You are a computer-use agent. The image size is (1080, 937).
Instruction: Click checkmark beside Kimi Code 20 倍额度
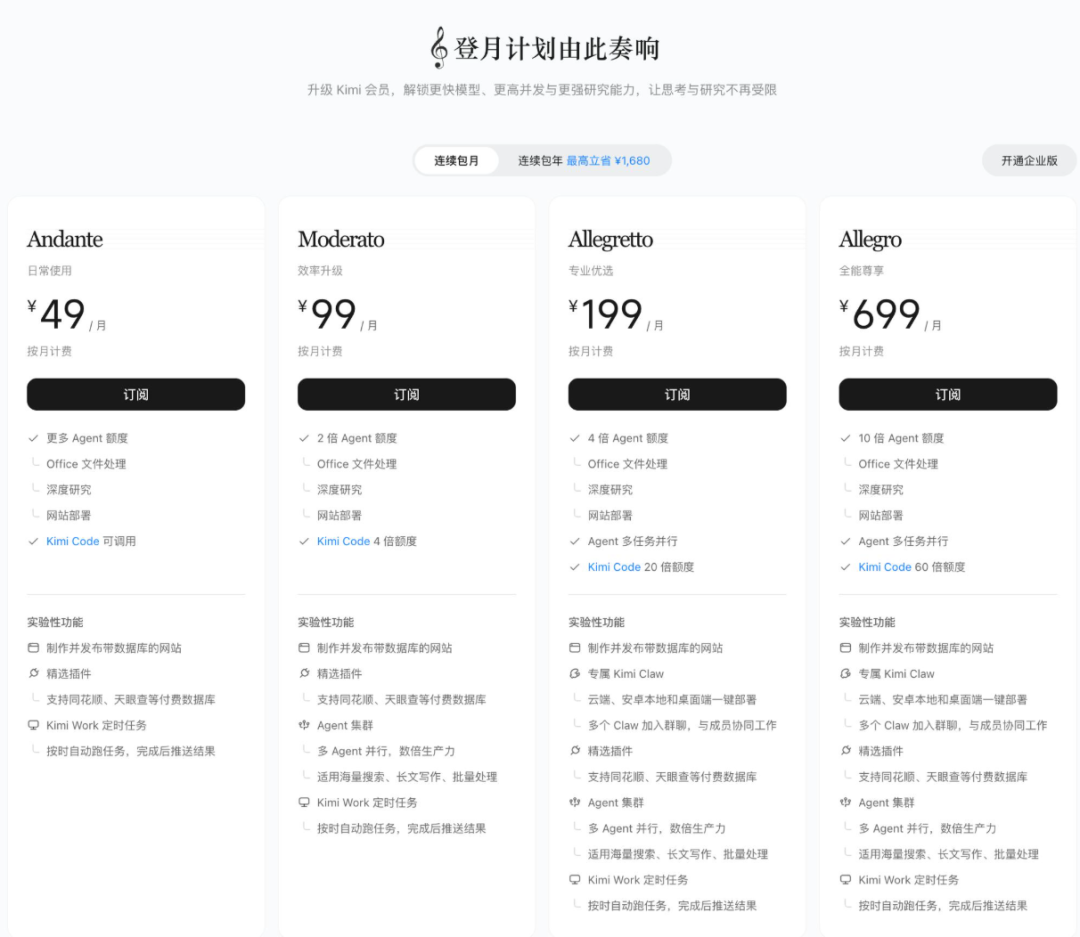pos(574,567)
